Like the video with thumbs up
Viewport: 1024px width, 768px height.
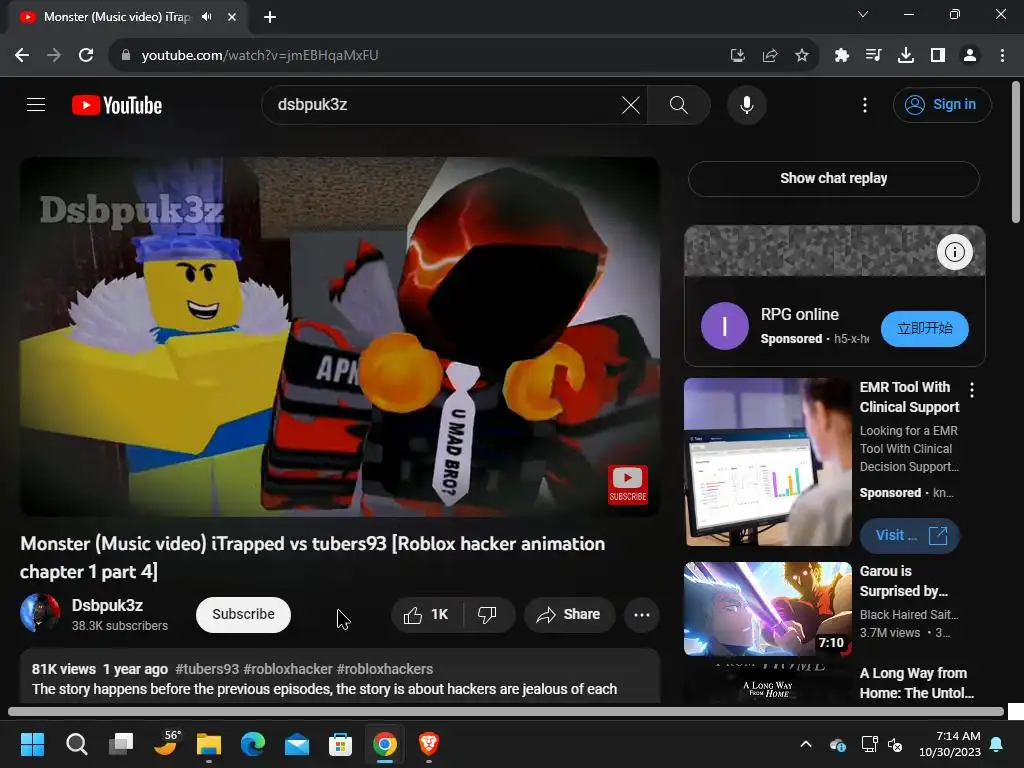click(x=426, y=615)
